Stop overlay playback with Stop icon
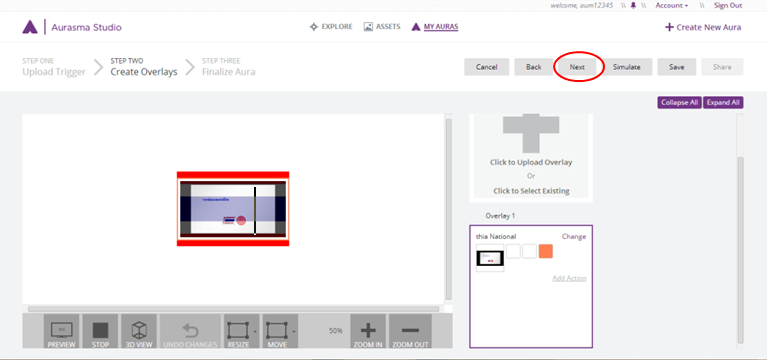The image size is (767, 360). point(100,332)
